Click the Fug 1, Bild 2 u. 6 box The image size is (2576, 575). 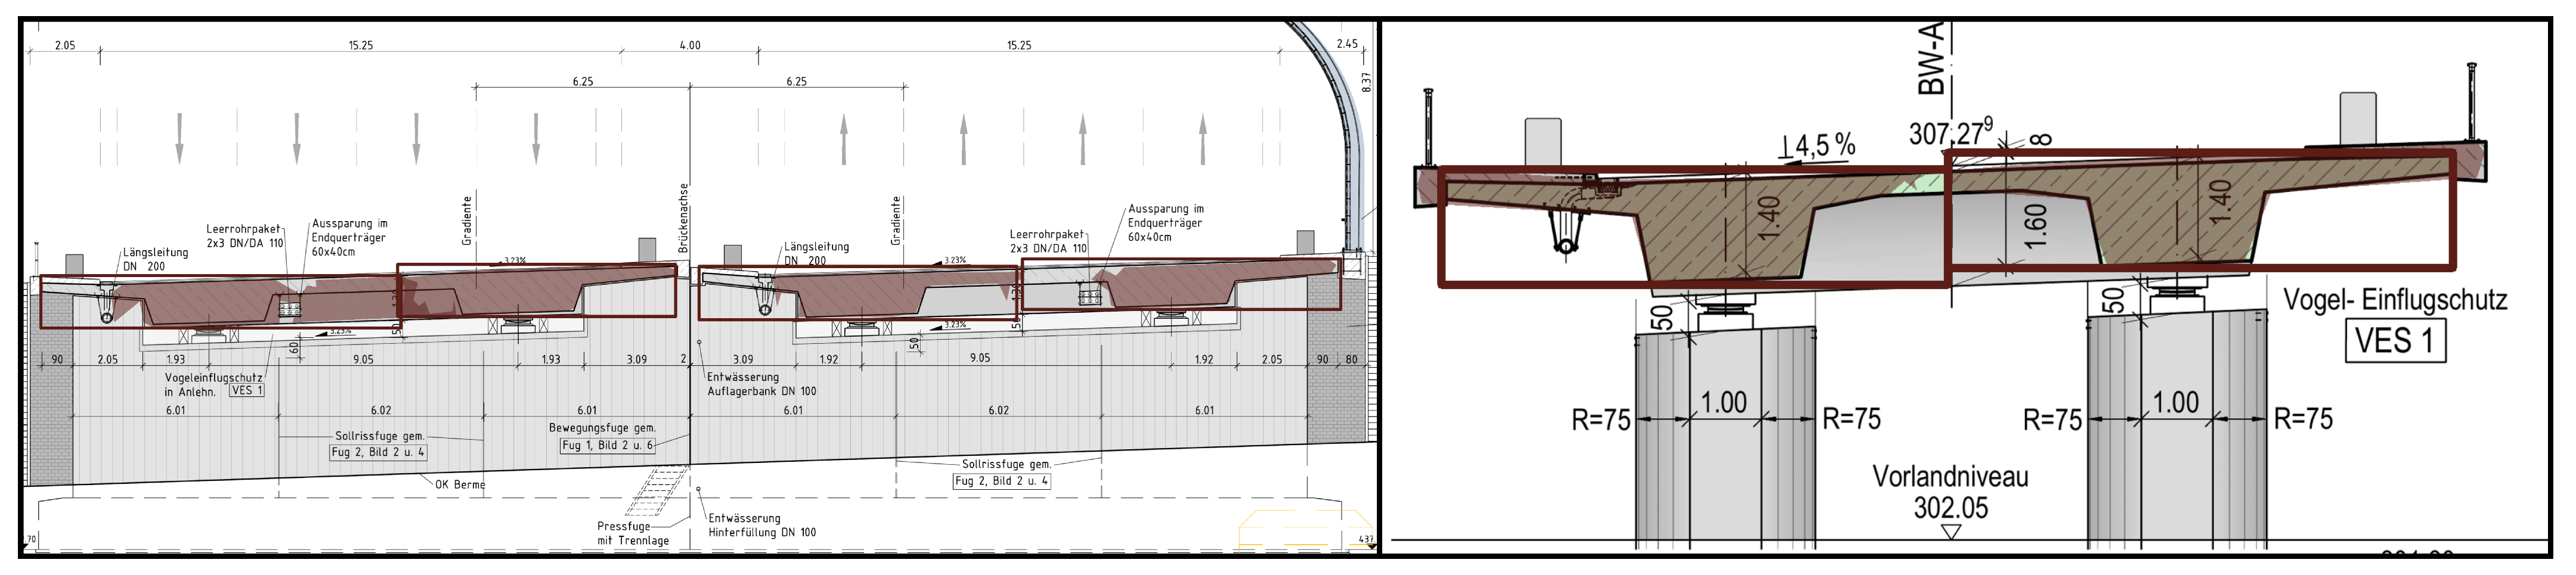607,445
